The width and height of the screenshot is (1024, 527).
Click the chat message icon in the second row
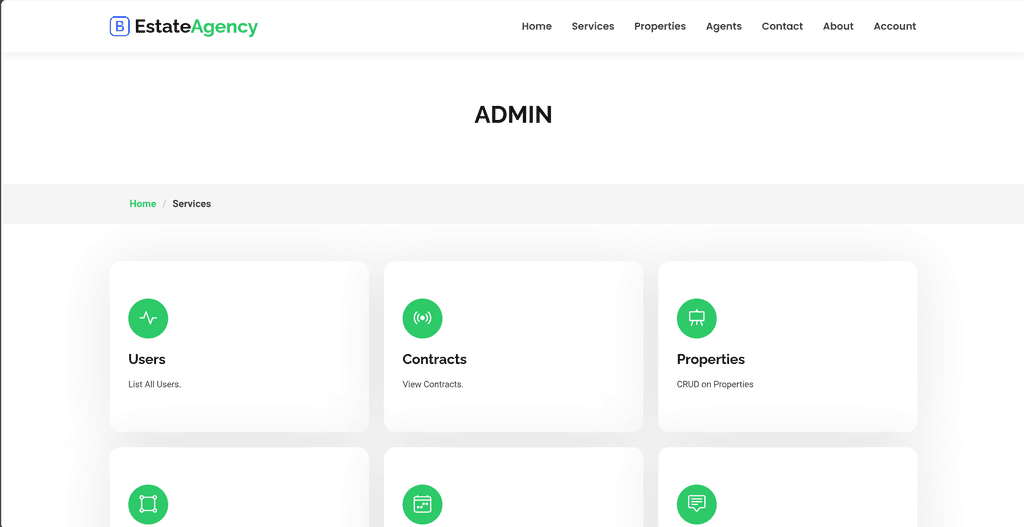click(x=697, y=504)
